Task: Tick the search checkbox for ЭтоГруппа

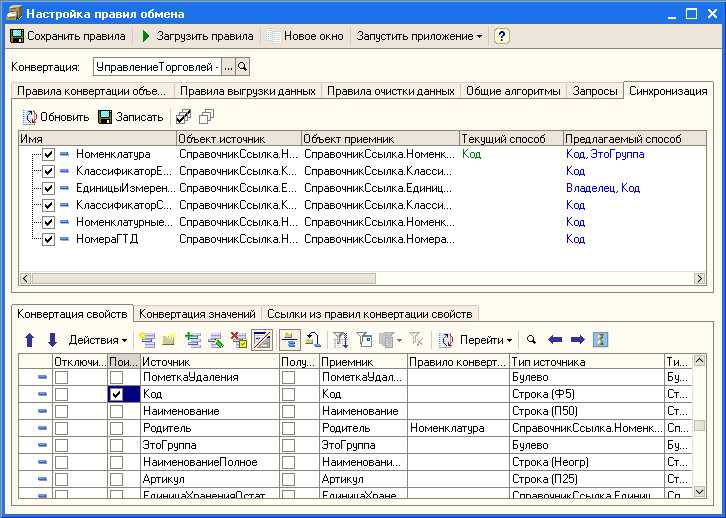Action: 117,445
